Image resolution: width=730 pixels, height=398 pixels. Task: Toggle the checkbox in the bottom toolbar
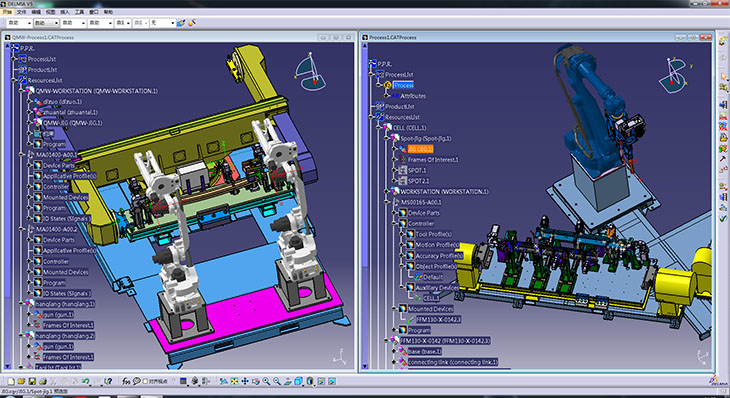145,381
